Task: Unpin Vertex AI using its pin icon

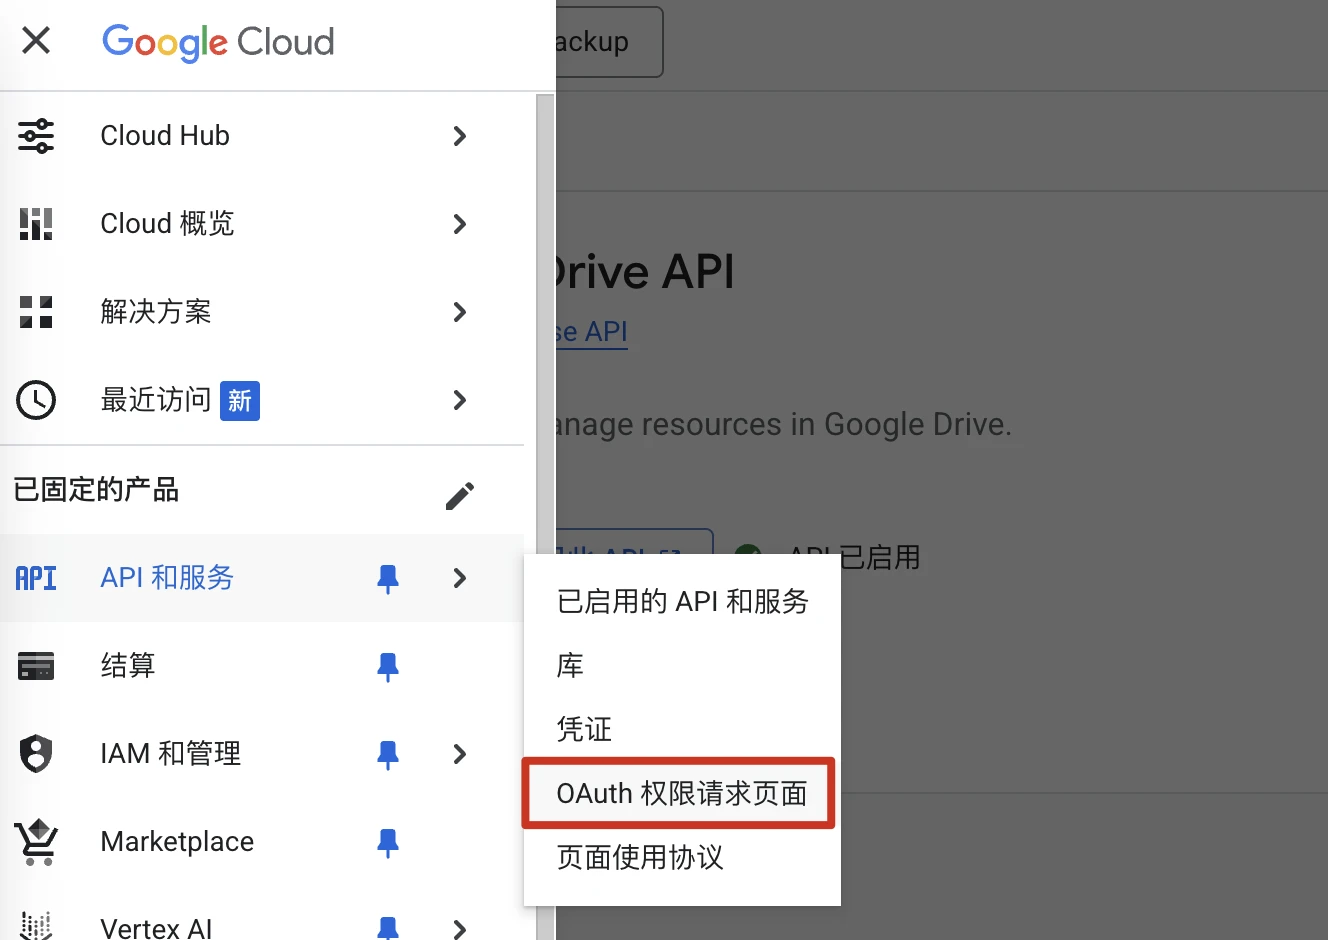Action: click(388, 928)
